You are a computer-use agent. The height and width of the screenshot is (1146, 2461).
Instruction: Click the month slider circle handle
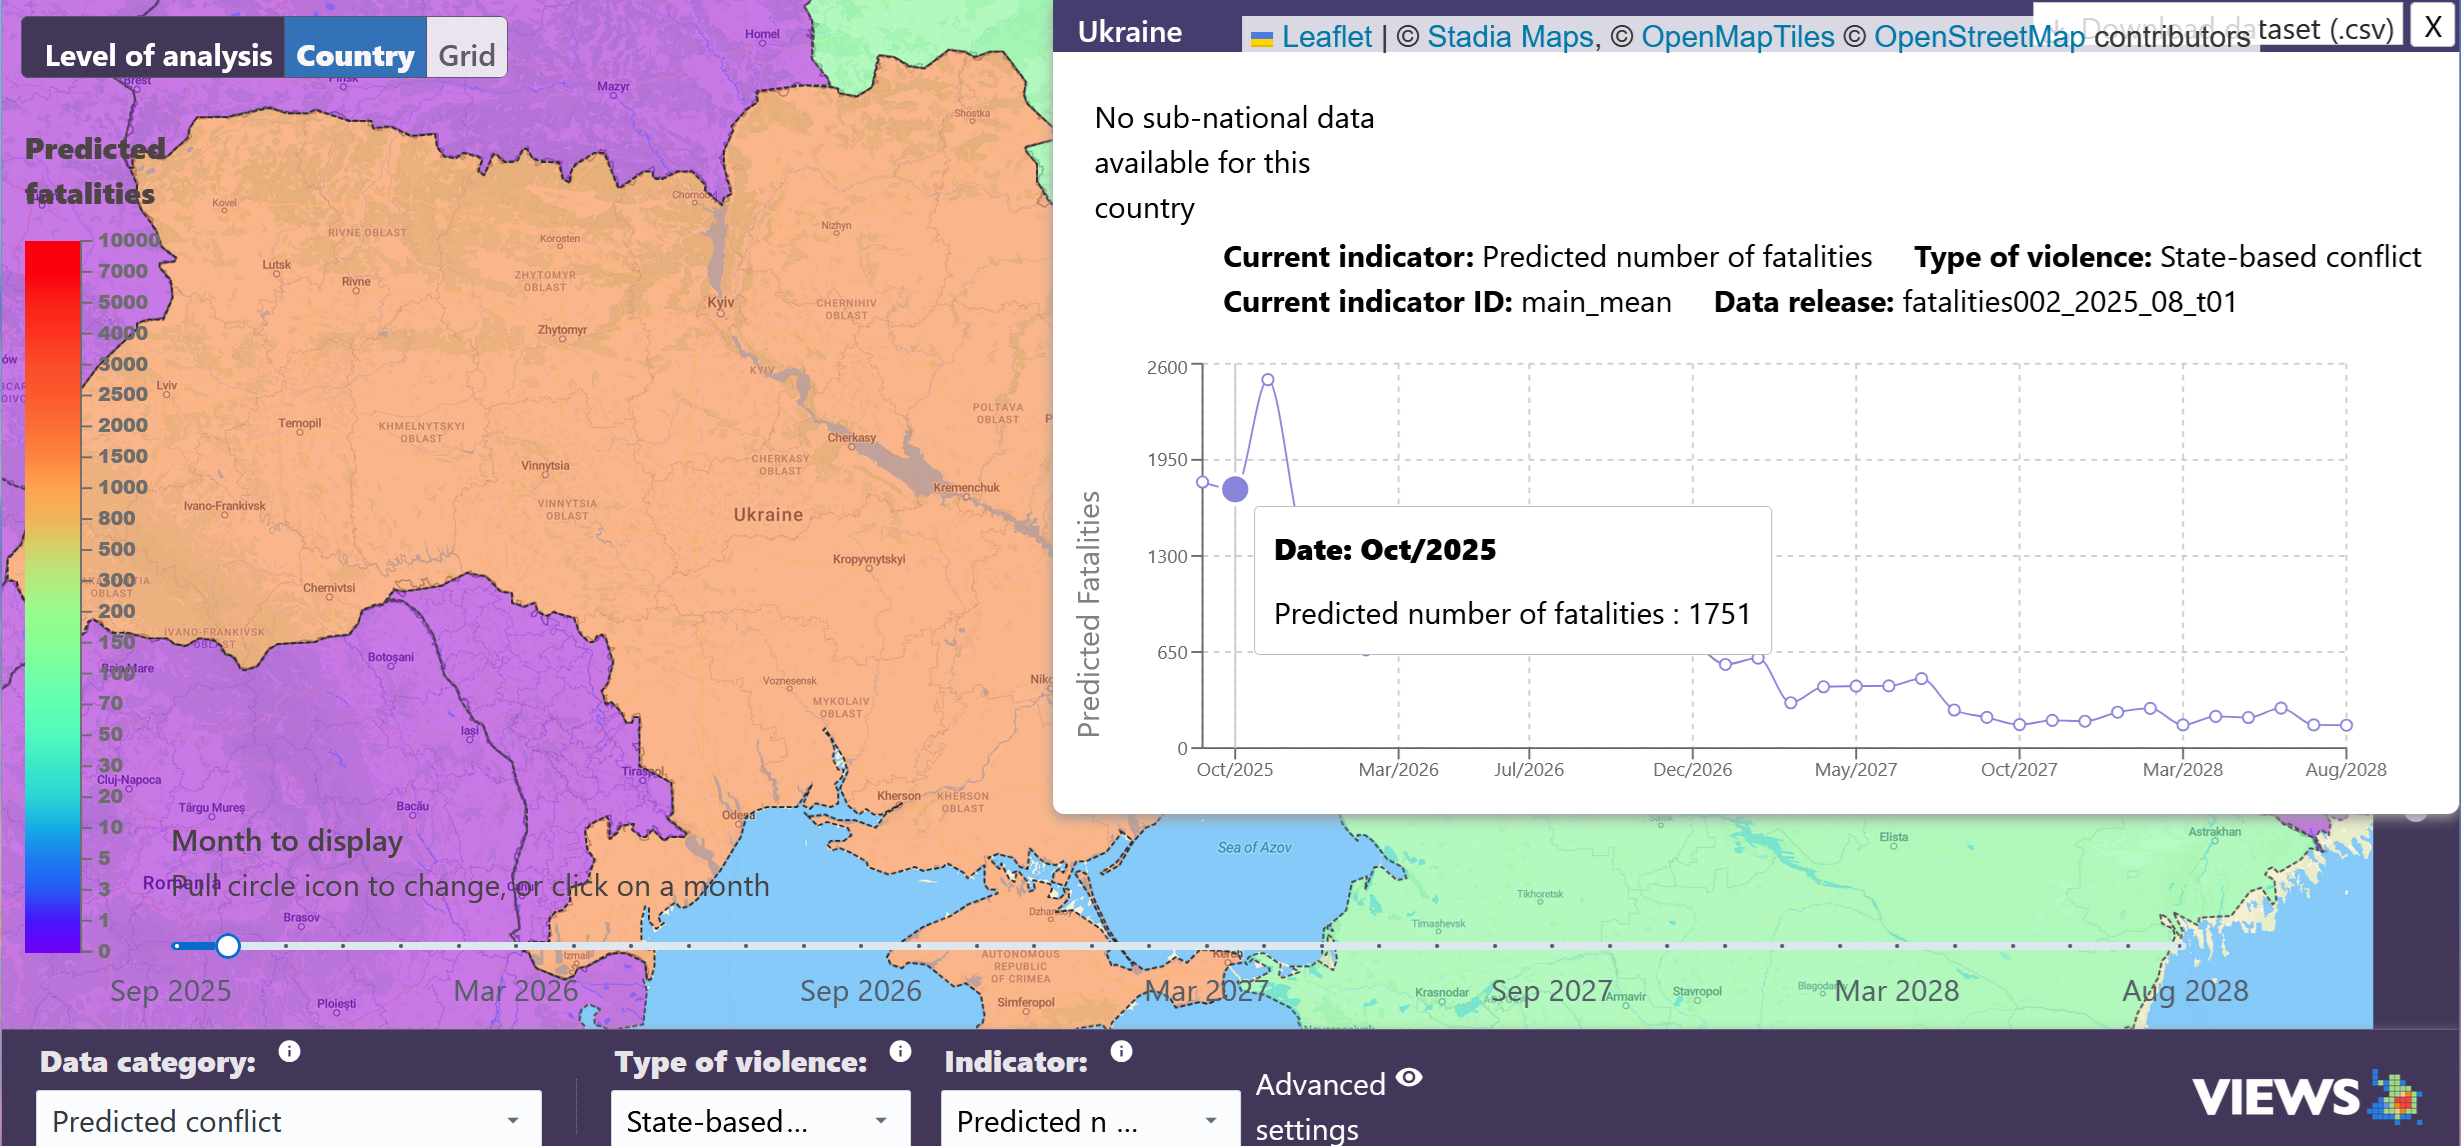point(228,946)
